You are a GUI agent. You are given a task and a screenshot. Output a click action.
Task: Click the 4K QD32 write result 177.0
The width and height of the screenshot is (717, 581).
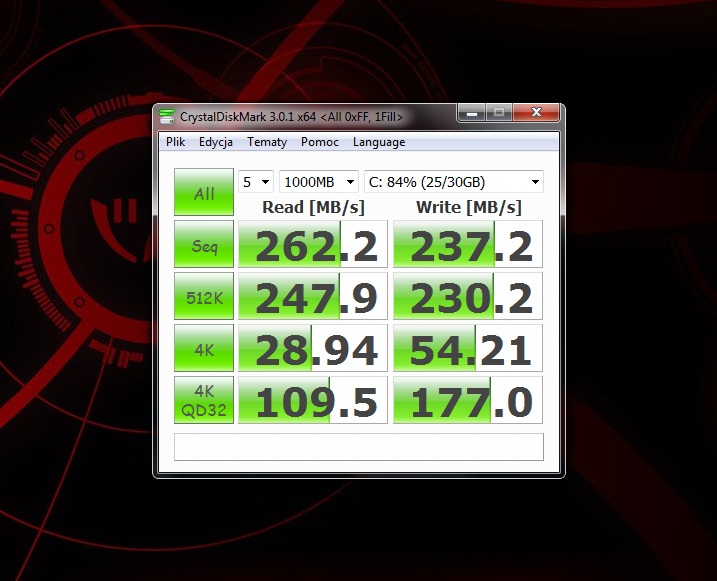[468, 400]
